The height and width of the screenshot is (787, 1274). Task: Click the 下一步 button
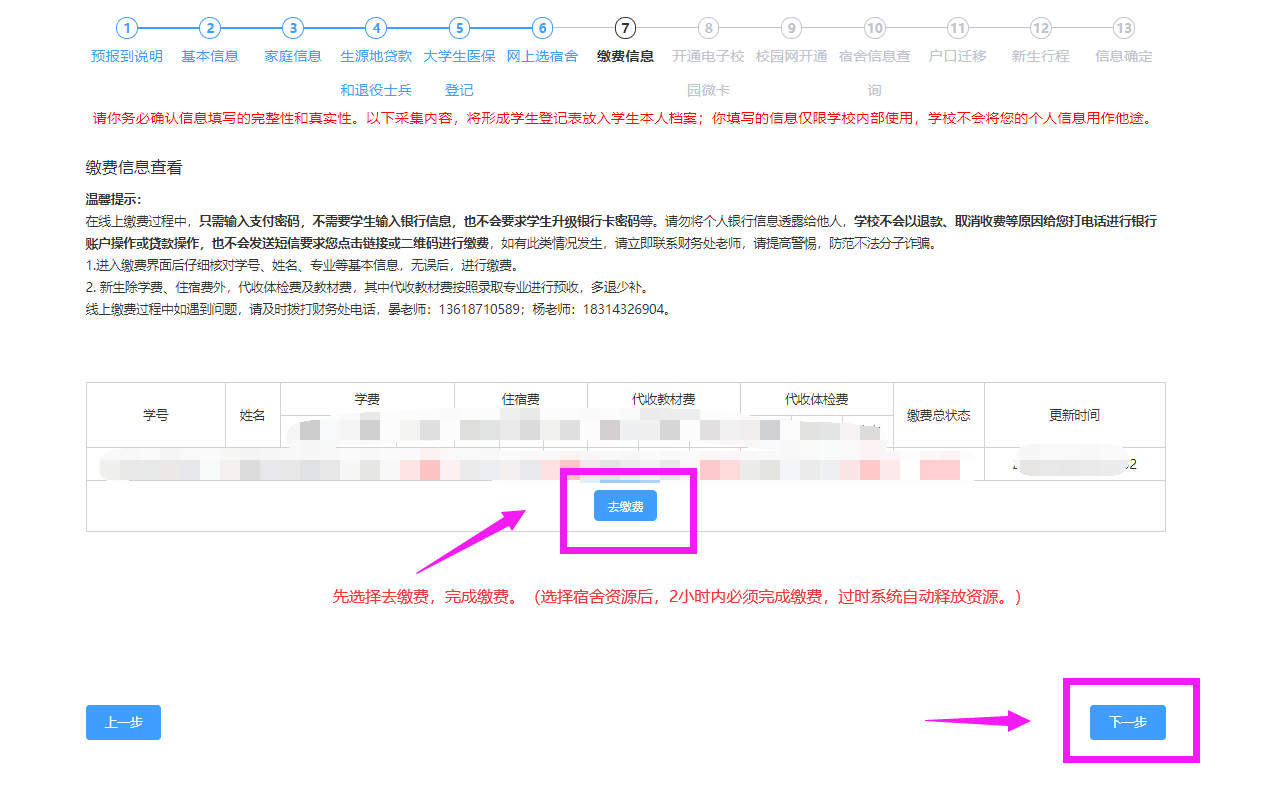click(x=1127, y=722)
